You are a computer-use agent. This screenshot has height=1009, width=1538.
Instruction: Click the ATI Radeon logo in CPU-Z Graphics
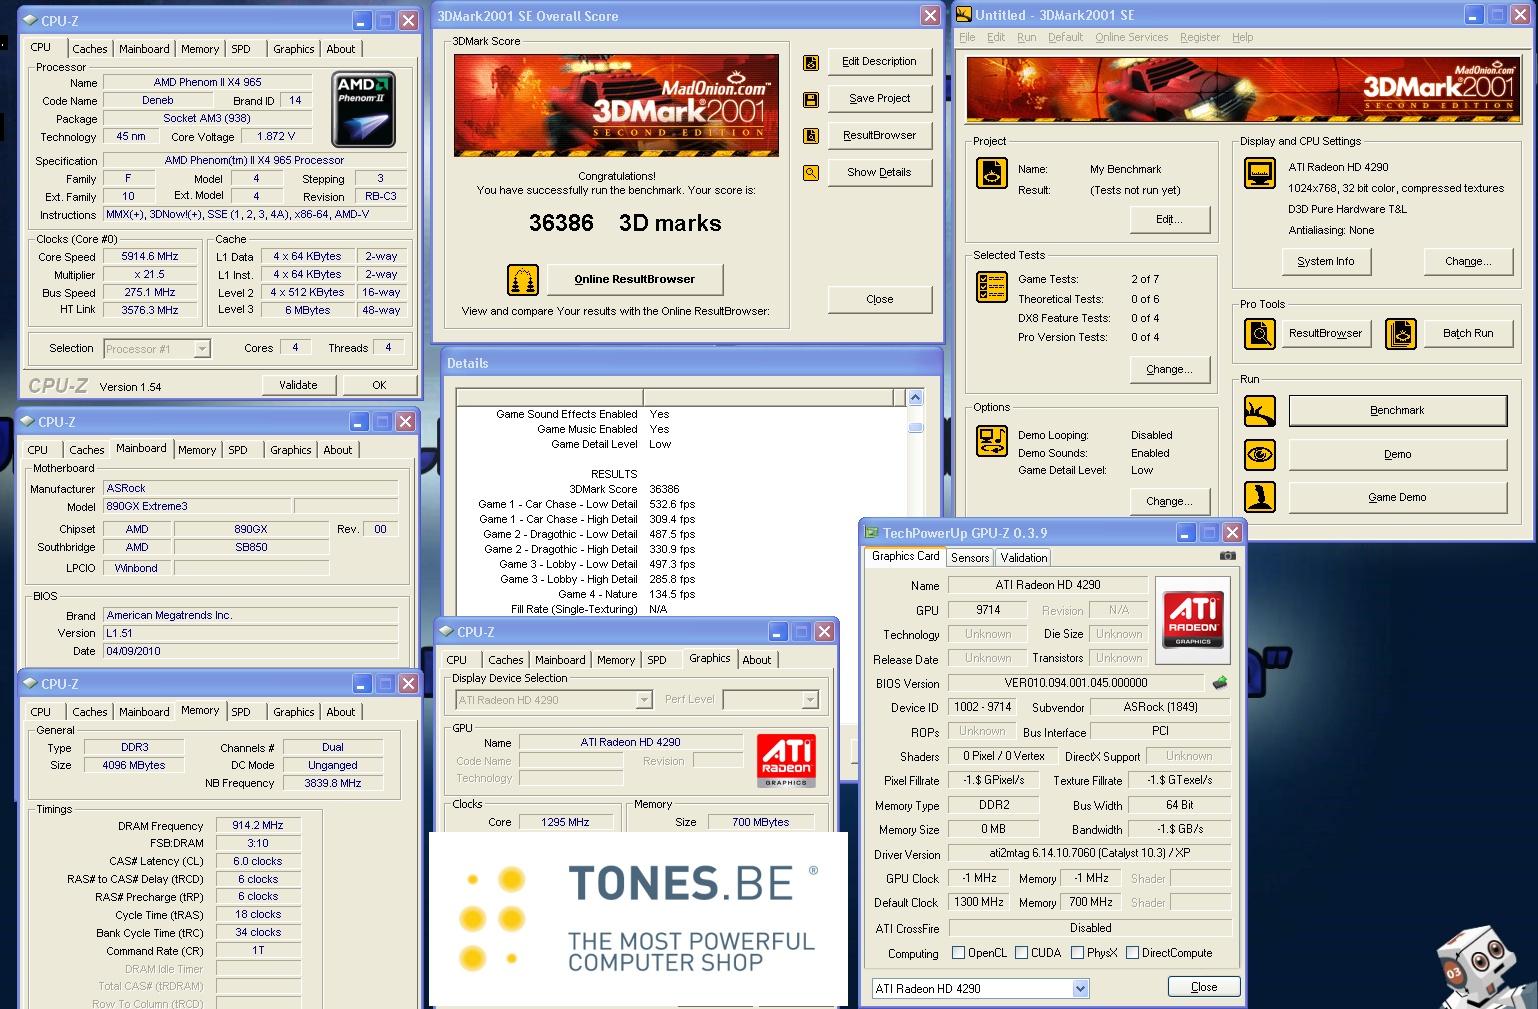786,762
